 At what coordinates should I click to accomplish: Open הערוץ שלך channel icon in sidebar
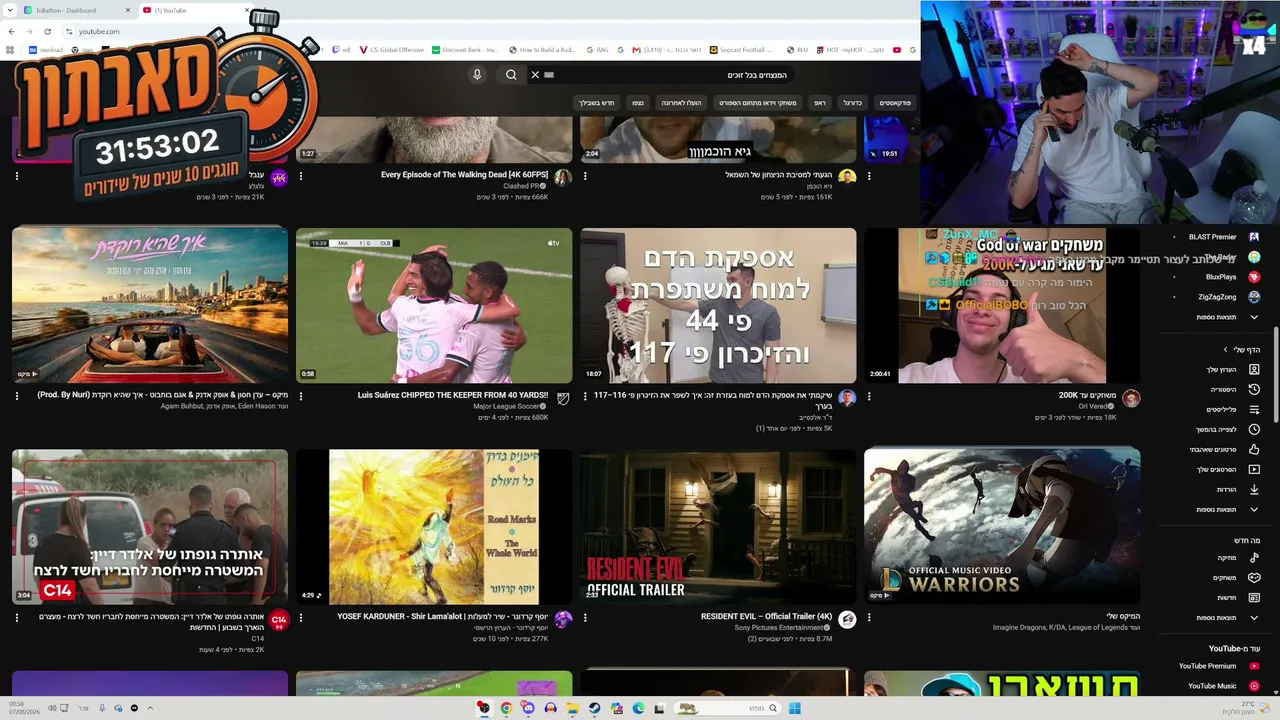tap(1254, 370)
